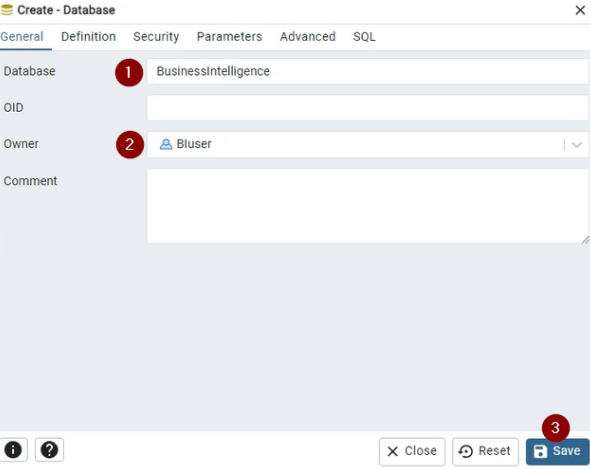
Task: Close the Create Database dialog with the X
Action: pos(580,10)
